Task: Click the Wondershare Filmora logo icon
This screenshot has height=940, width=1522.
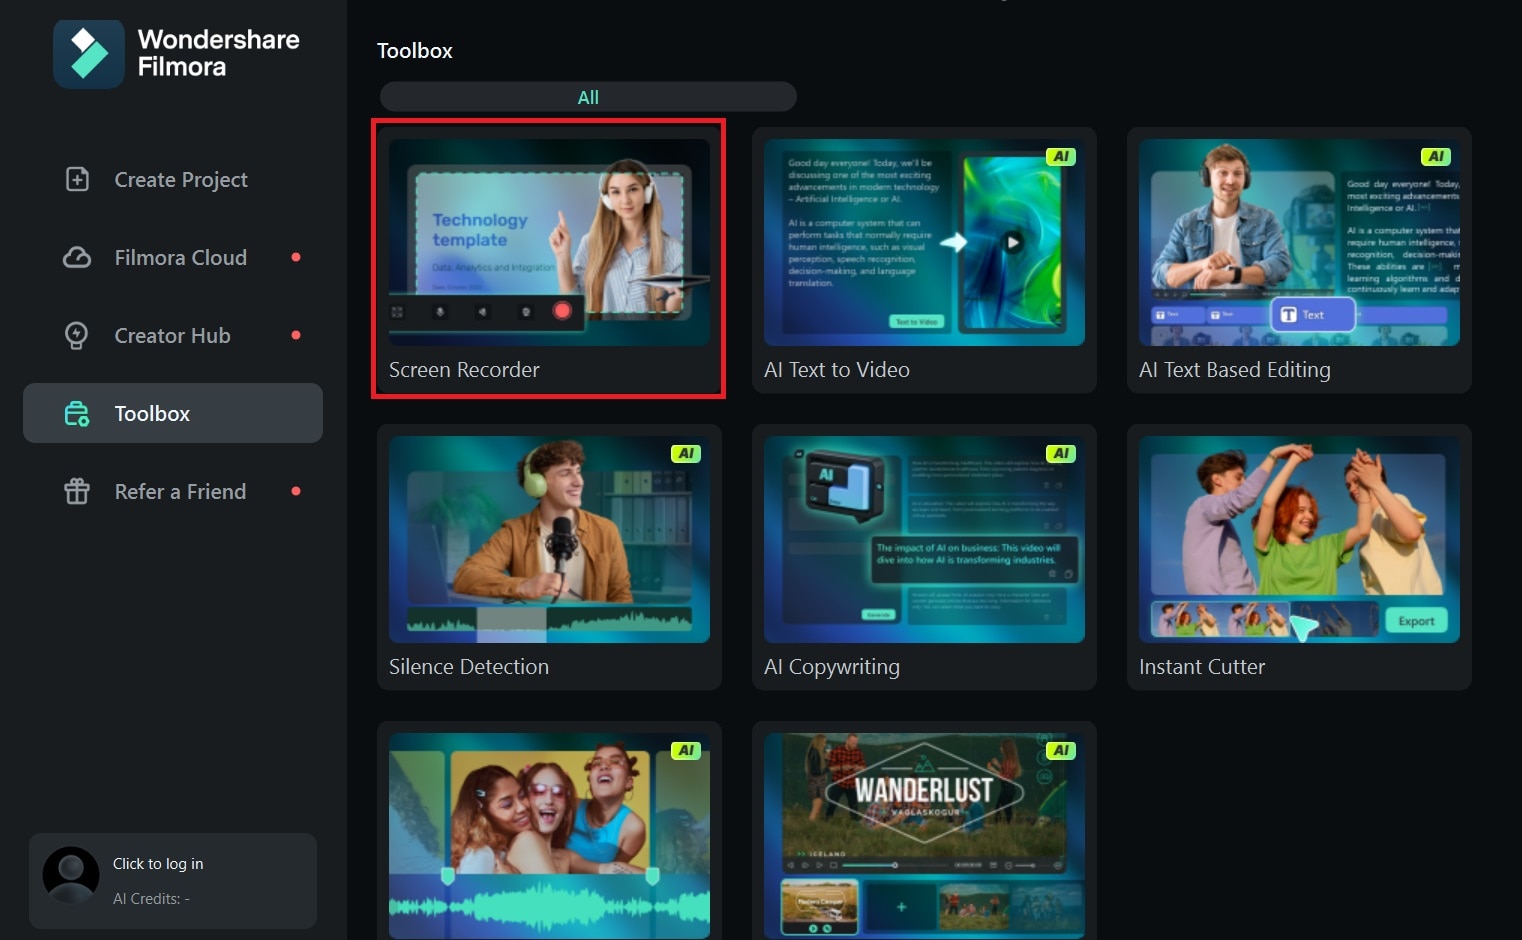Action: [89, 54]
